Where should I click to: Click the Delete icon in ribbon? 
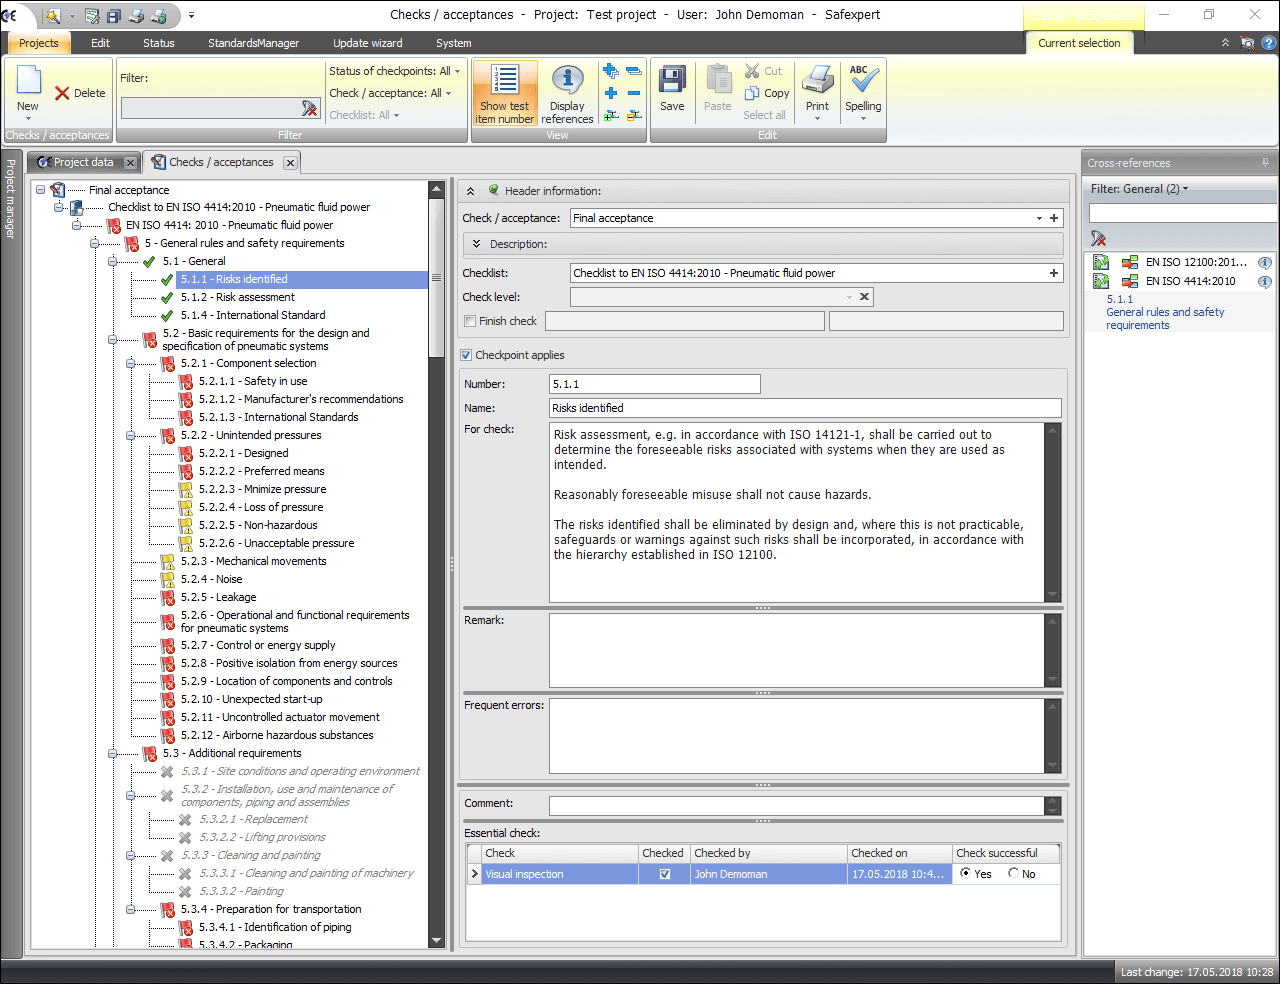pos(80,93)
